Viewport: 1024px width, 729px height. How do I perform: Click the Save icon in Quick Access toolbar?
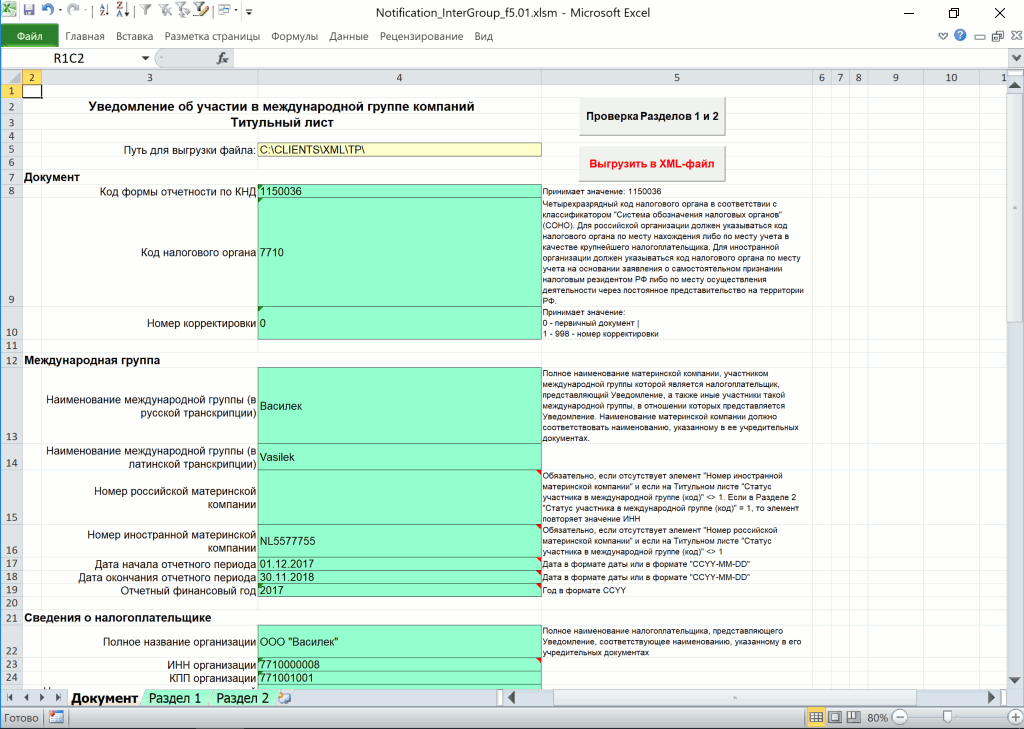(29, 11)
